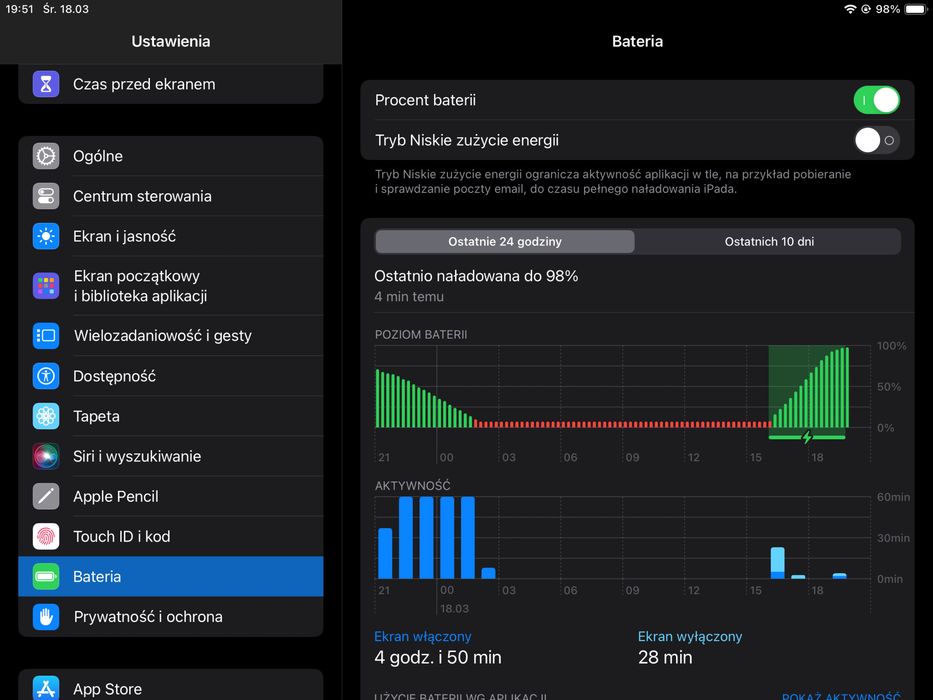Tap the App Store icon
The image size is (933, 700).
pyautogui.click(x=46, y=688)
